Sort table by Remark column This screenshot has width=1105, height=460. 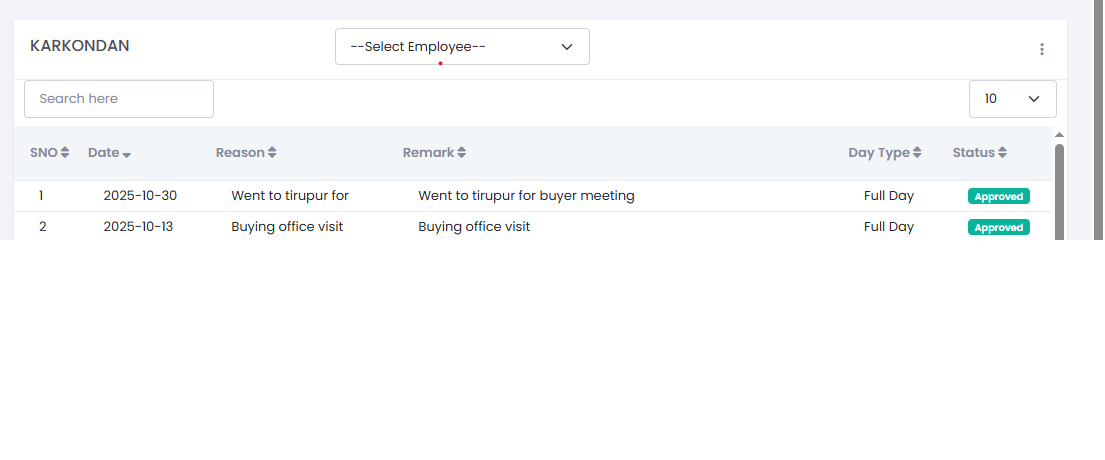pyautogui.click(x=434, y=153)
